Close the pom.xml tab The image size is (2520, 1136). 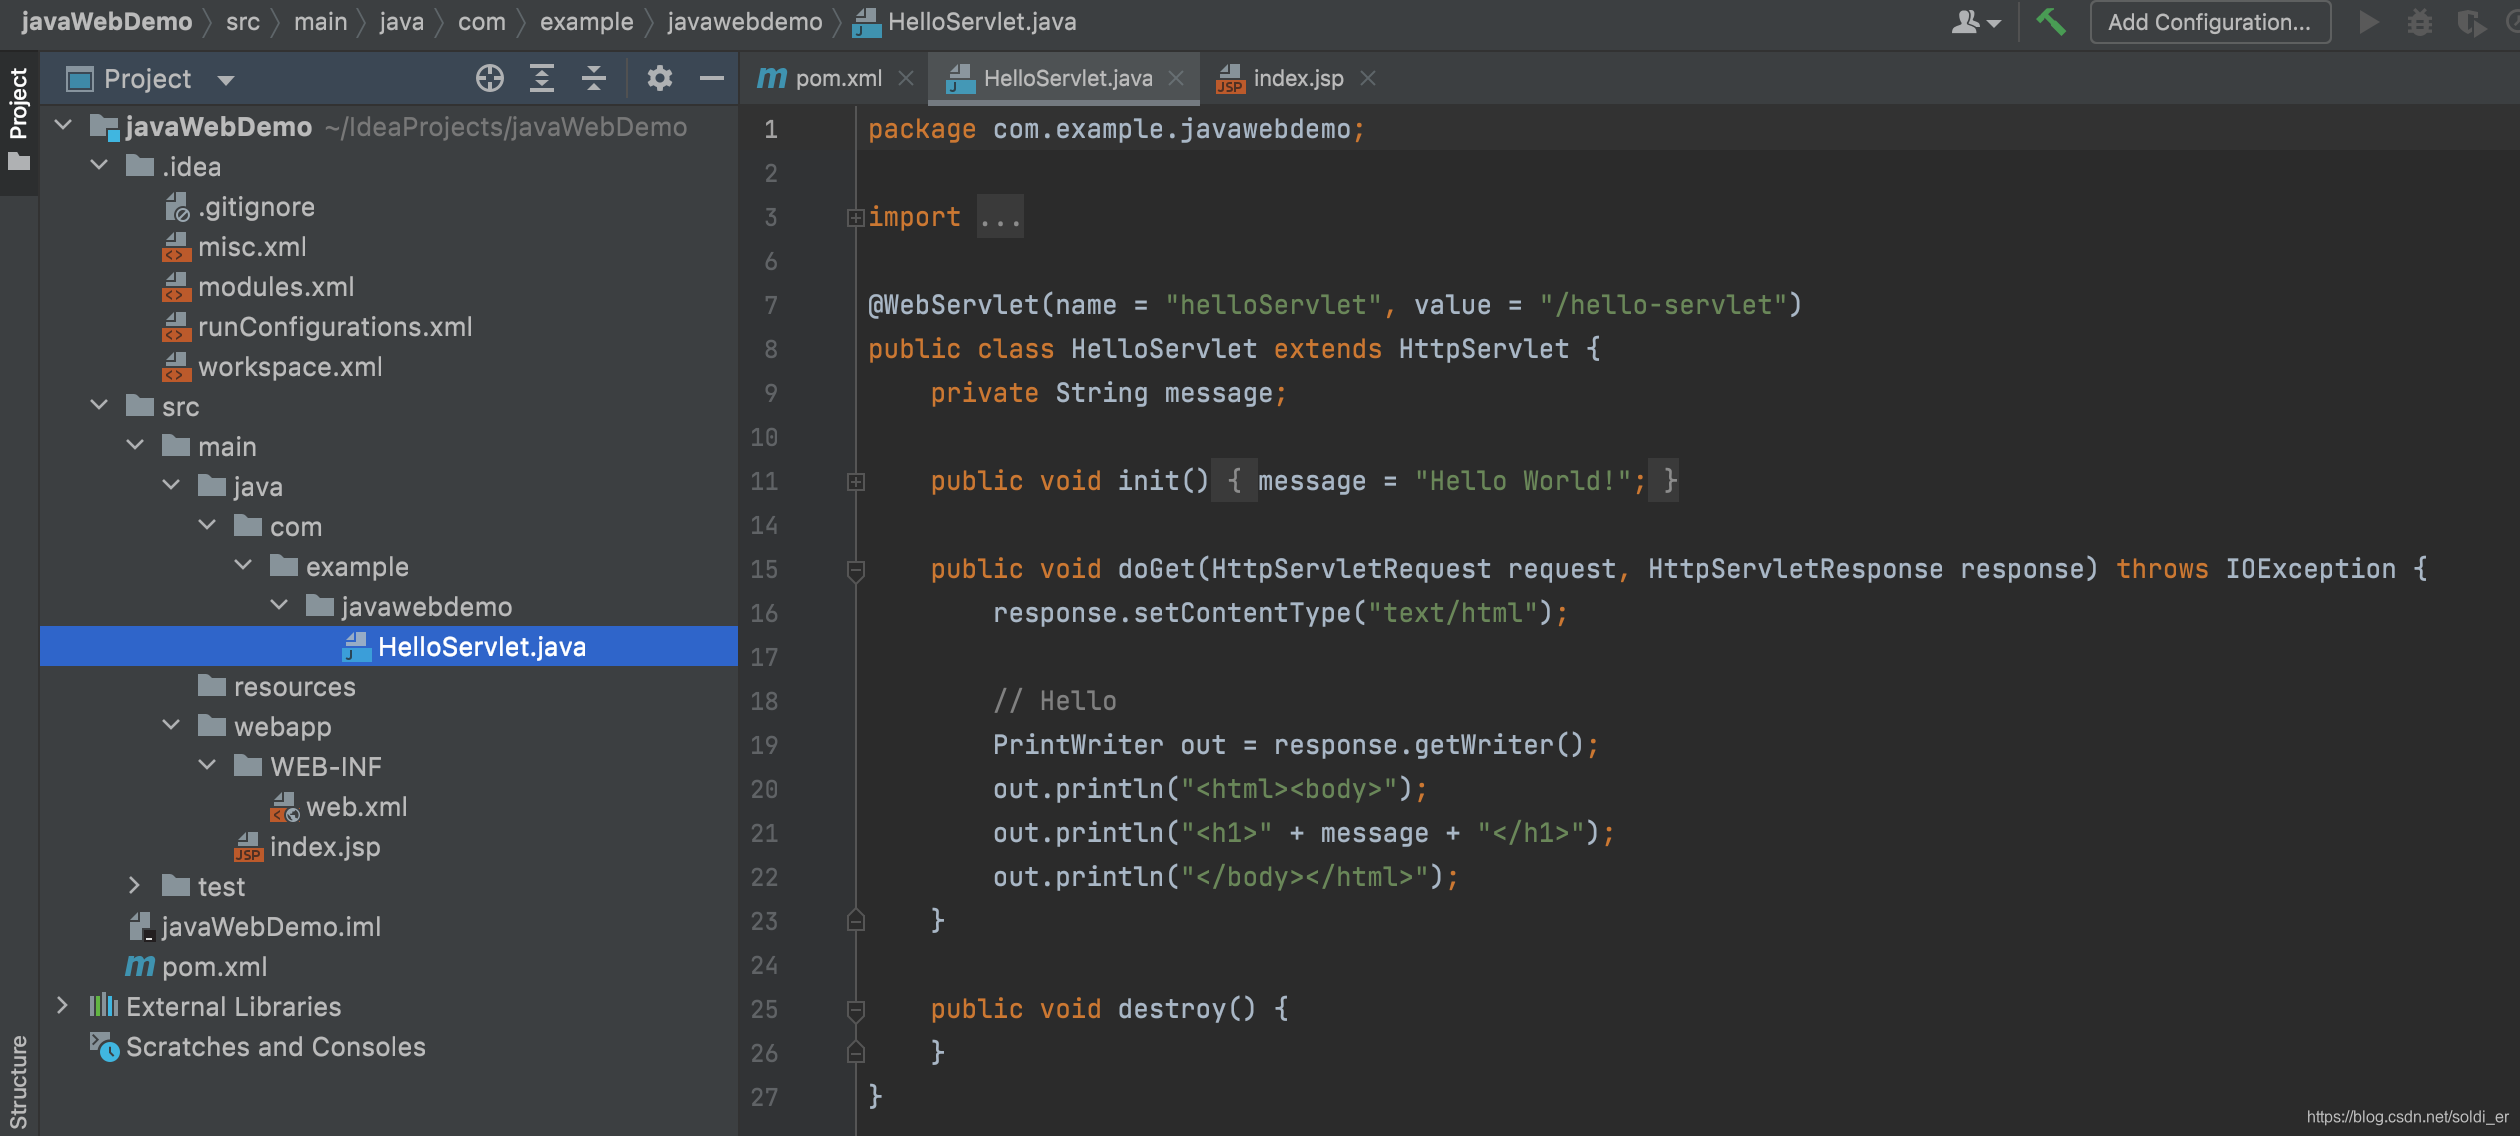(906, 78)
